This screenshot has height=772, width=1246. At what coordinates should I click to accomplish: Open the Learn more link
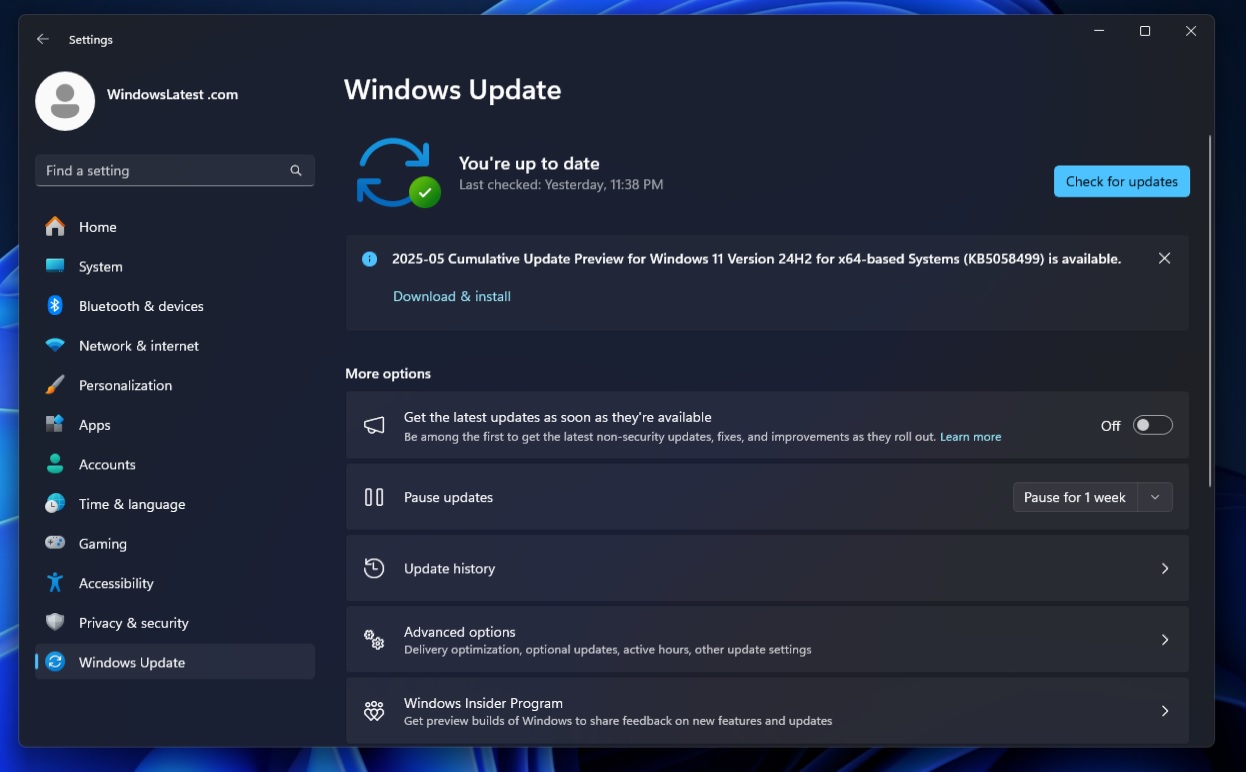(970, 437)
